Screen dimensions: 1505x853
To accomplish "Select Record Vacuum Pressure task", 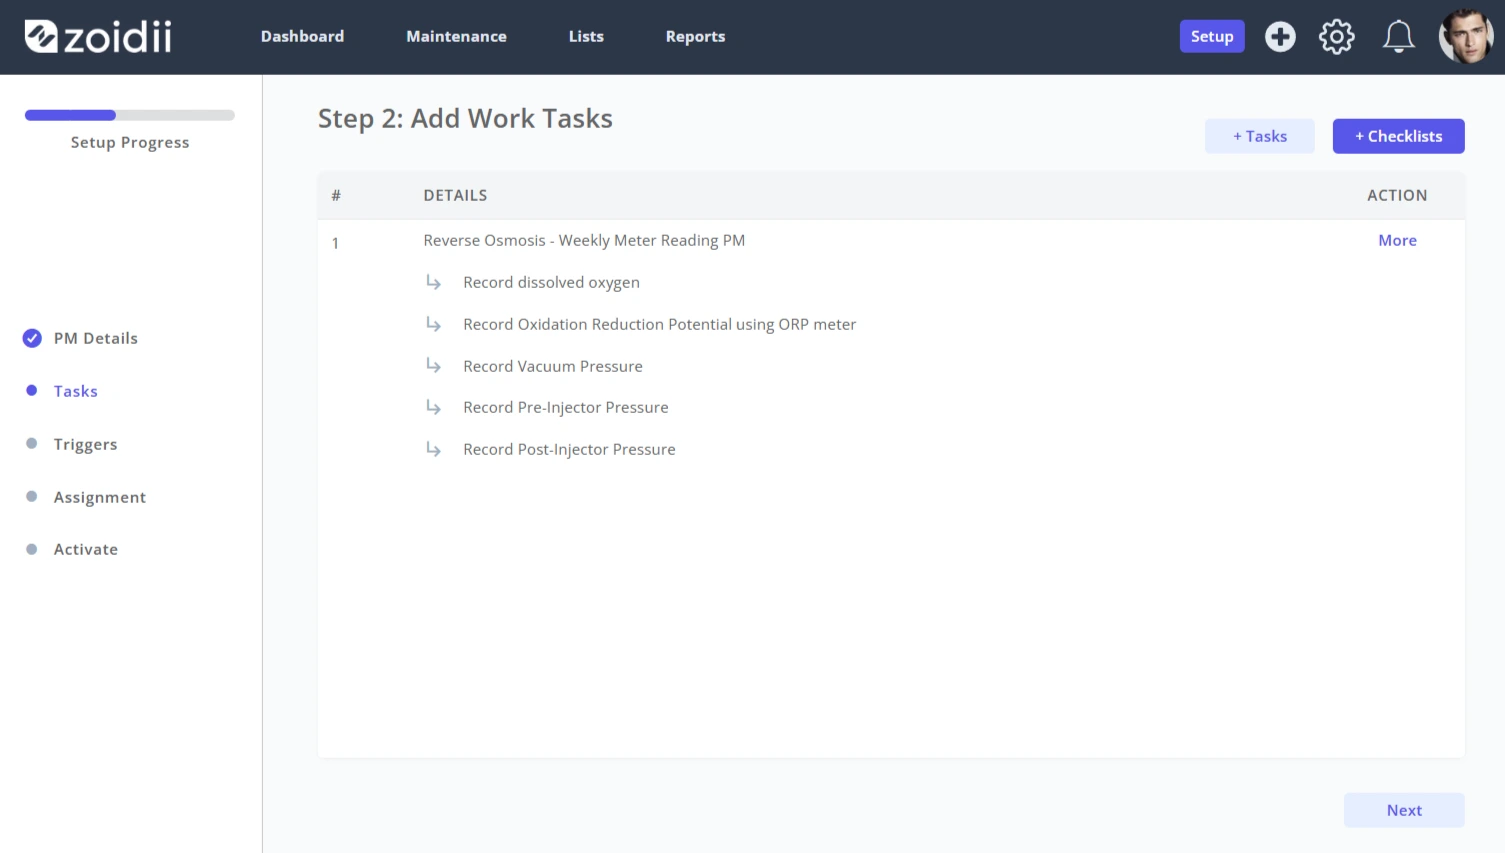I will click(x=553, y=366).
